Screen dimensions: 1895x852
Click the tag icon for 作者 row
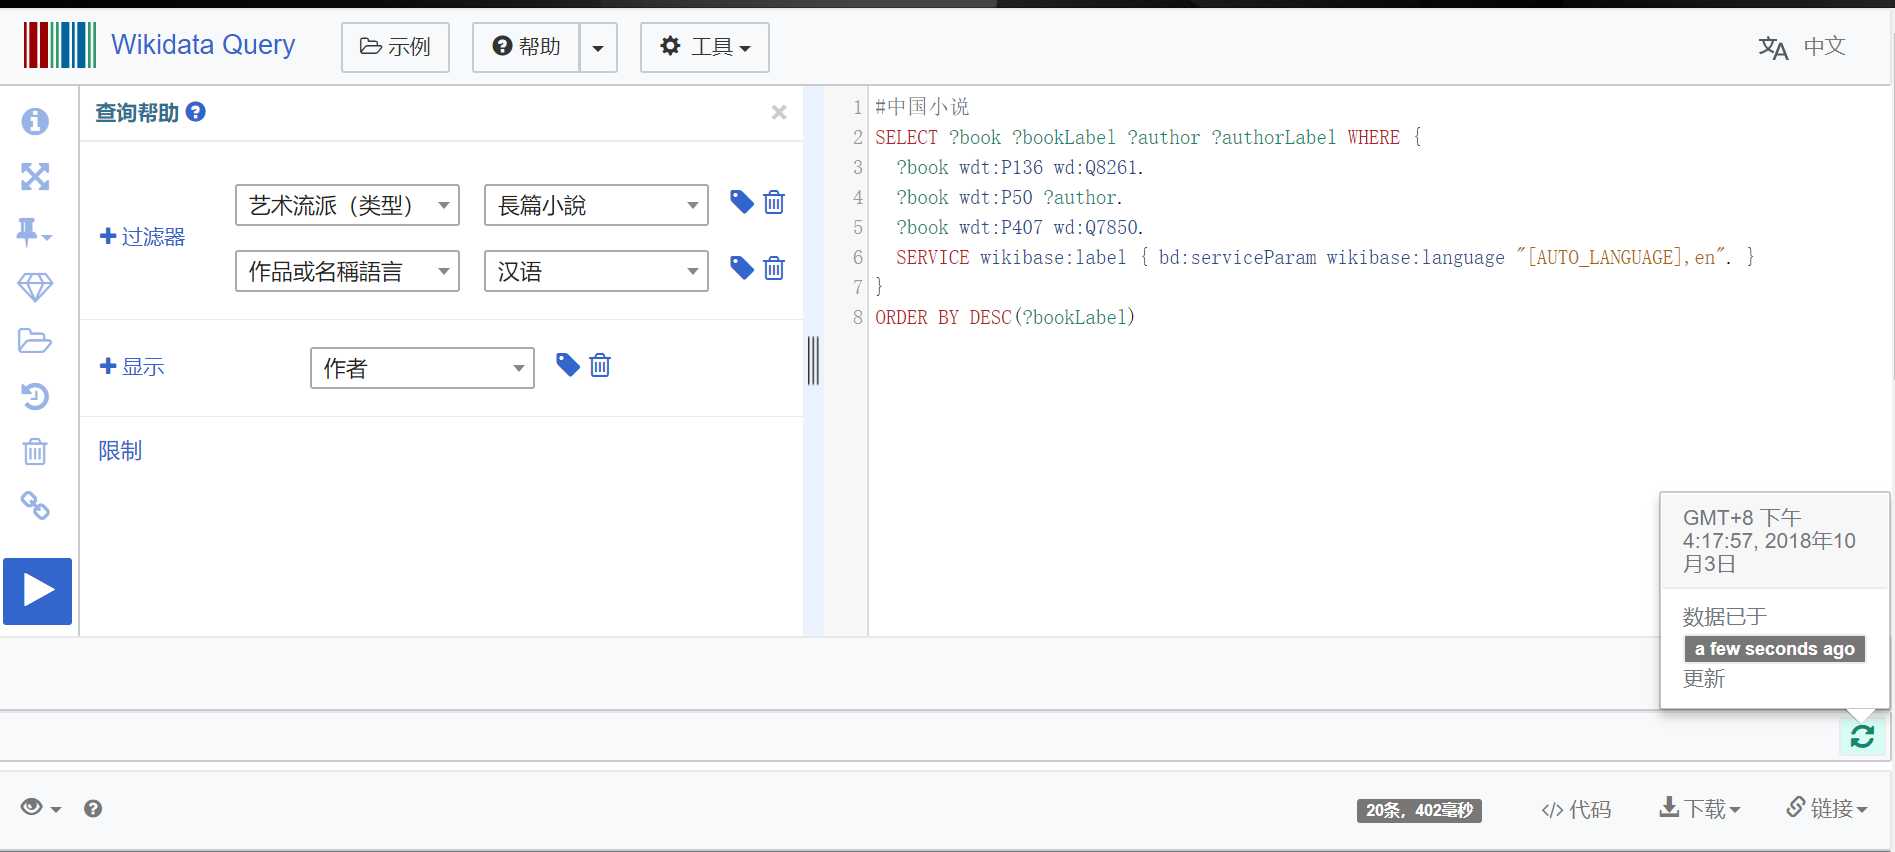(x=567, y=365)
